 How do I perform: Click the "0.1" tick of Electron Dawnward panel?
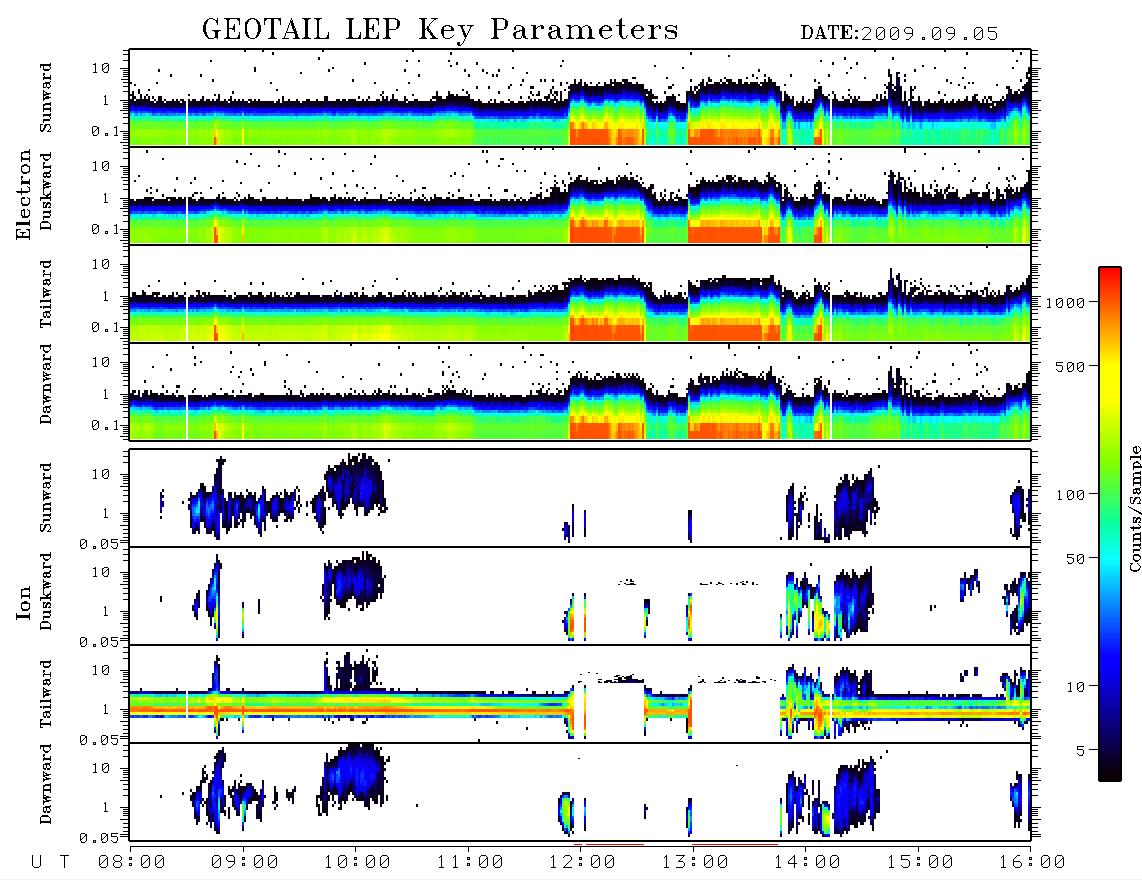click(x=106, y=425)
